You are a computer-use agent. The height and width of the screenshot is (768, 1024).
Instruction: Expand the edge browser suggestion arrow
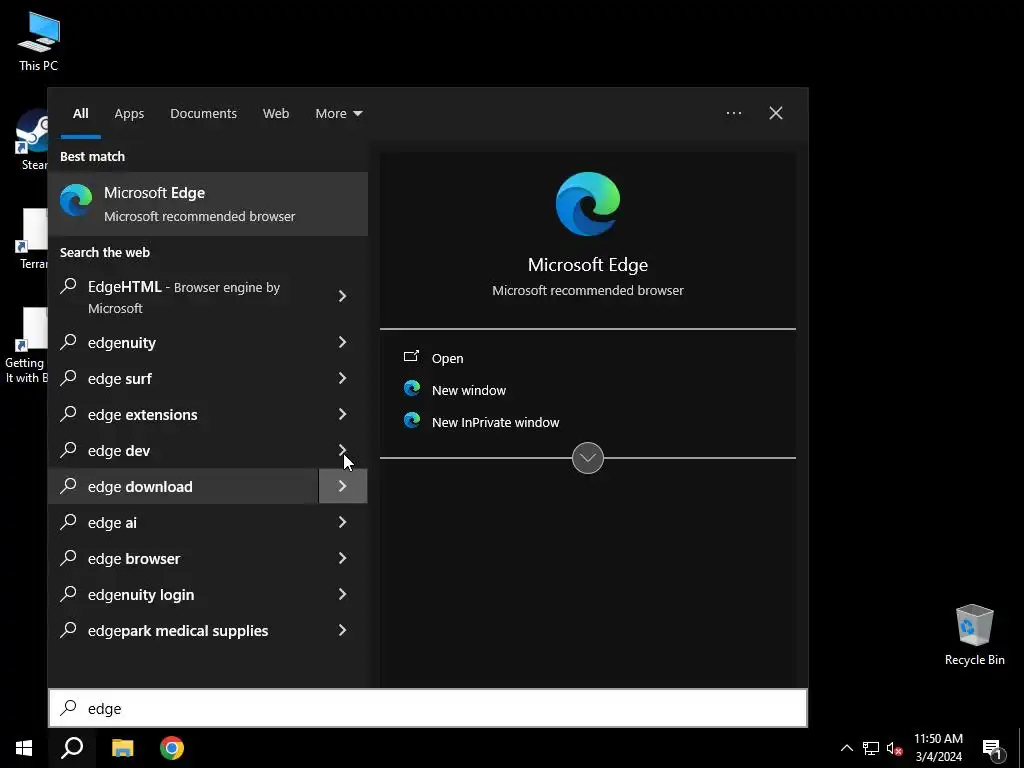point(342,558)
